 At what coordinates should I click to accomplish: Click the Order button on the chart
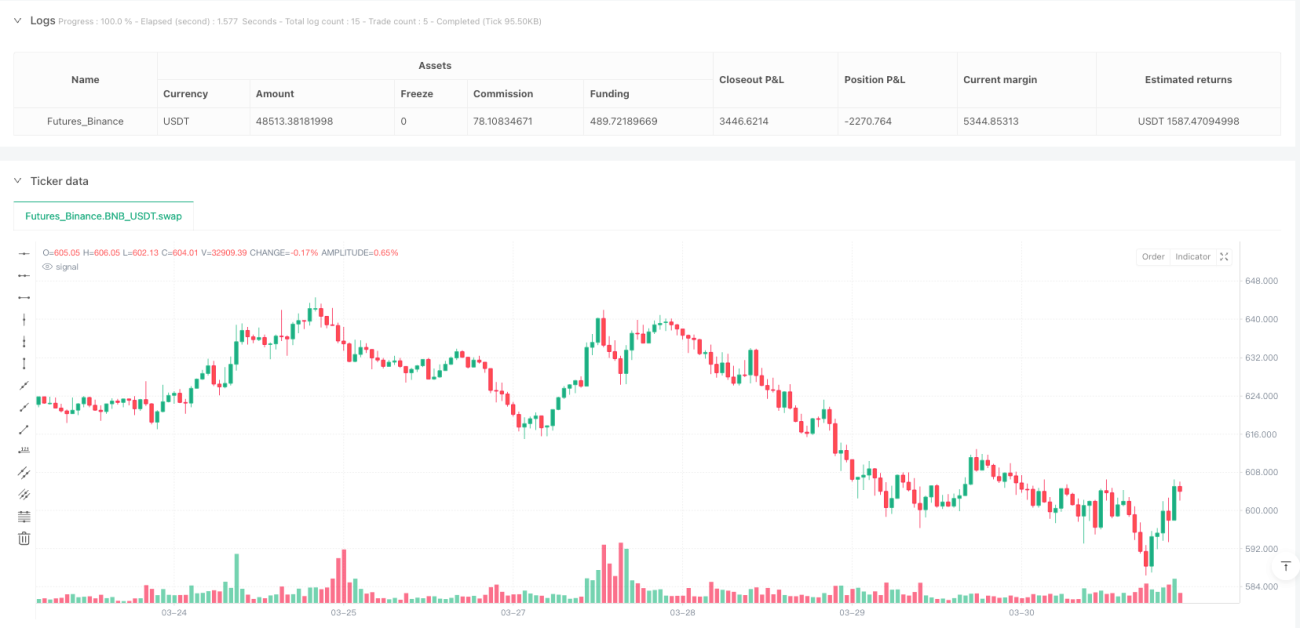pos(1153,257)
